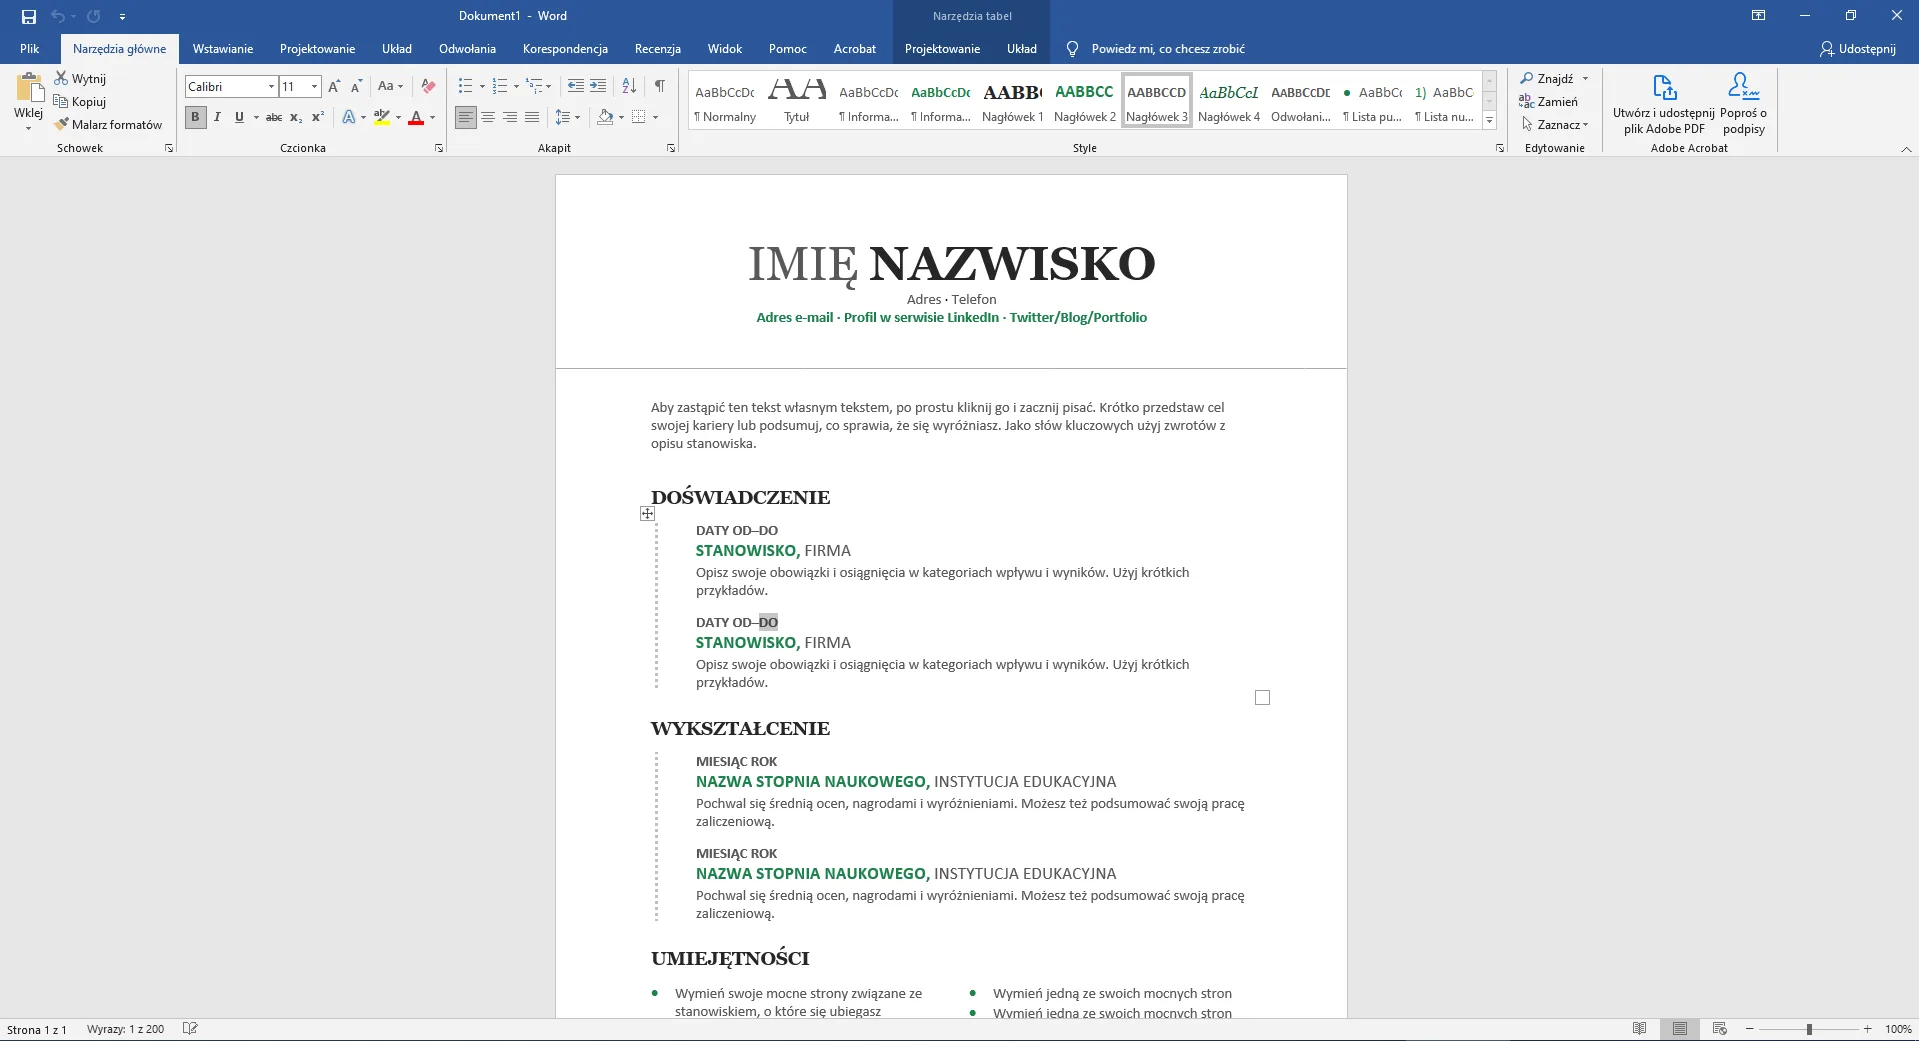Click Zamień to replace text

[1548, 101]
